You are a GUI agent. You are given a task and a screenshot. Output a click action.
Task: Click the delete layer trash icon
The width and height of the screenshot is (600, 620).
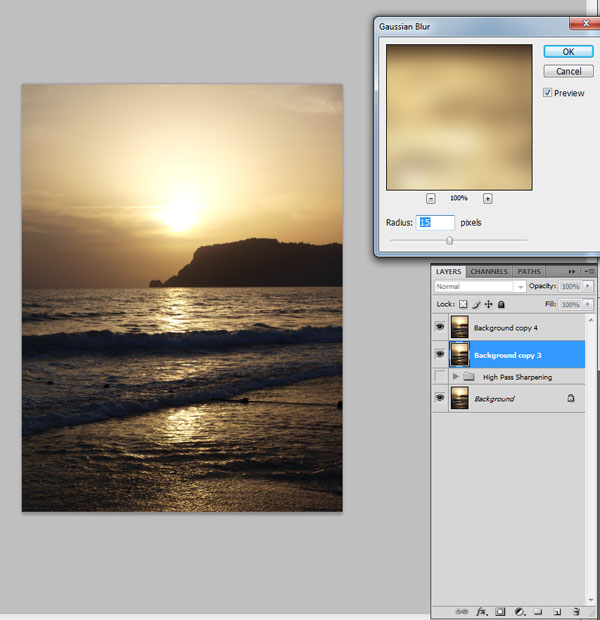[576, 612]
